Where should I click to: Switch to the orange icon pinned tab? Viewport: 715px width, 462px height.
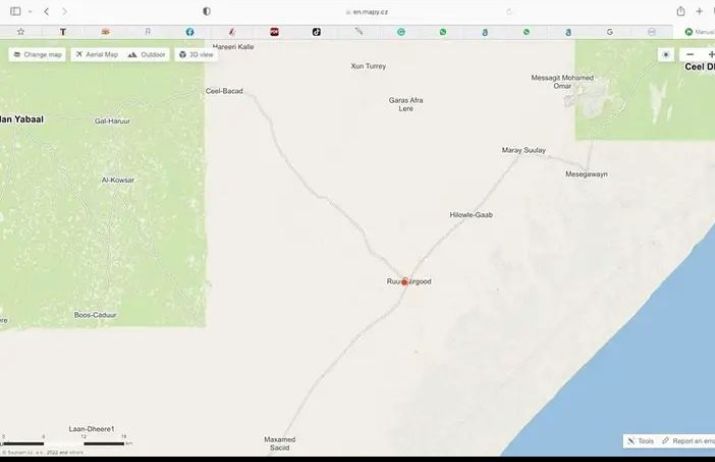(105, 31)
